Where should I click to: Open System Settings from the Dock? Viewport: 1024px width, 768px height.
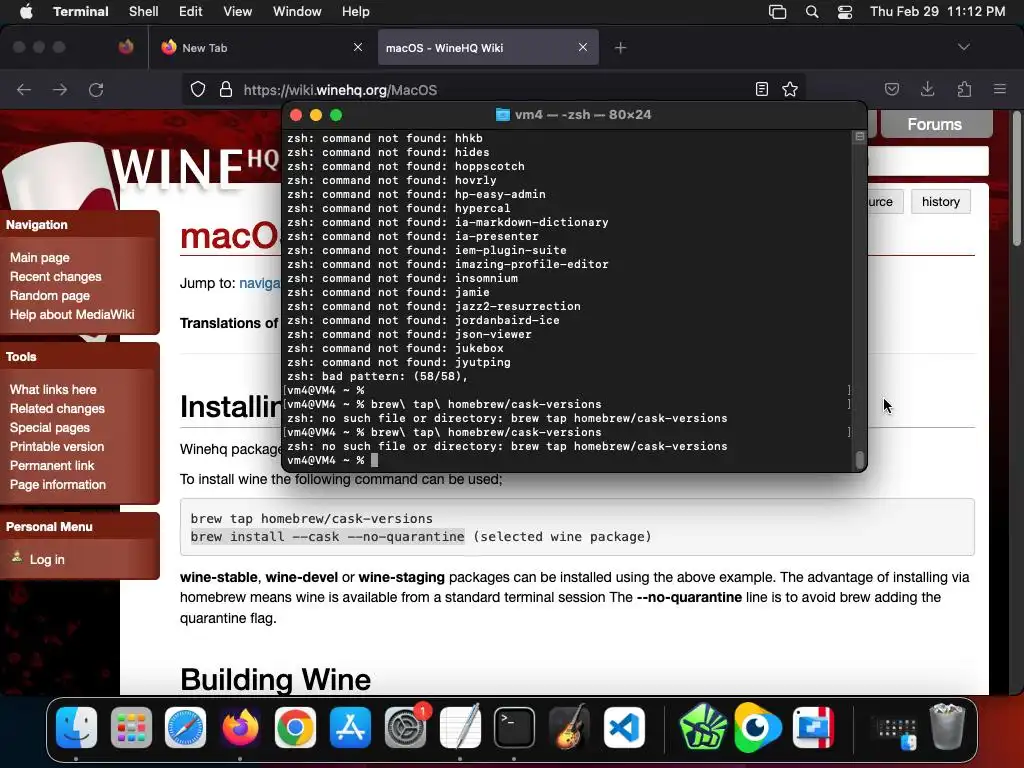coord(405,727)
